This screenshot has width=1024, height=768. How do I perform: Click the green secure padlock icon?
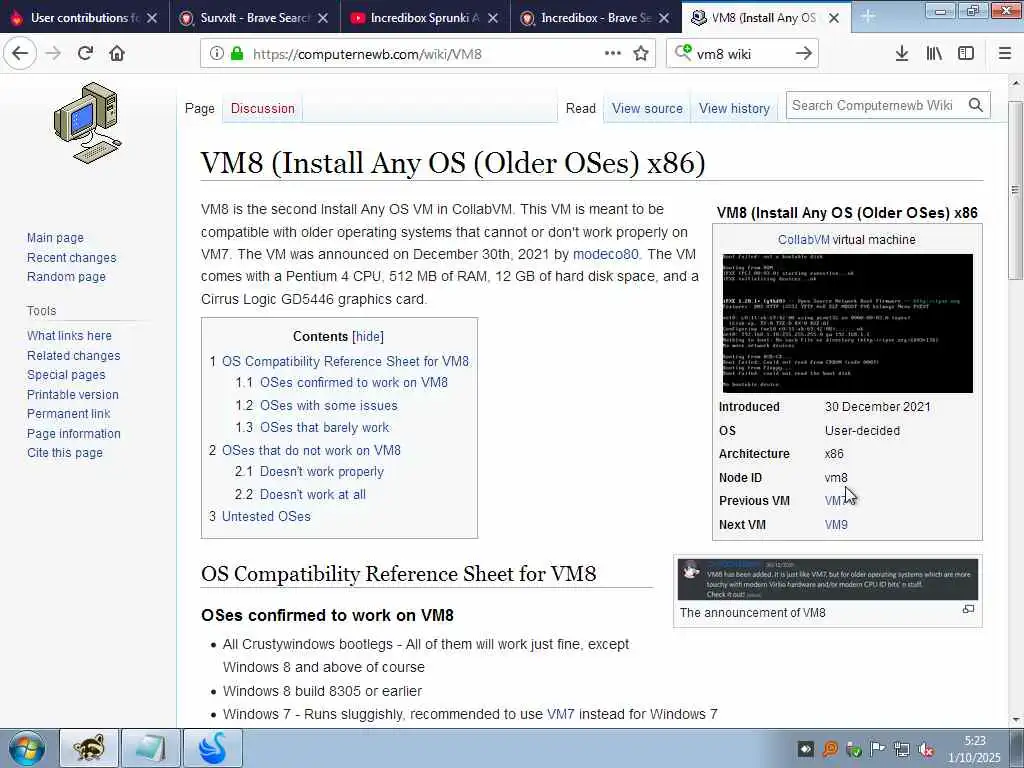(236, 54)
